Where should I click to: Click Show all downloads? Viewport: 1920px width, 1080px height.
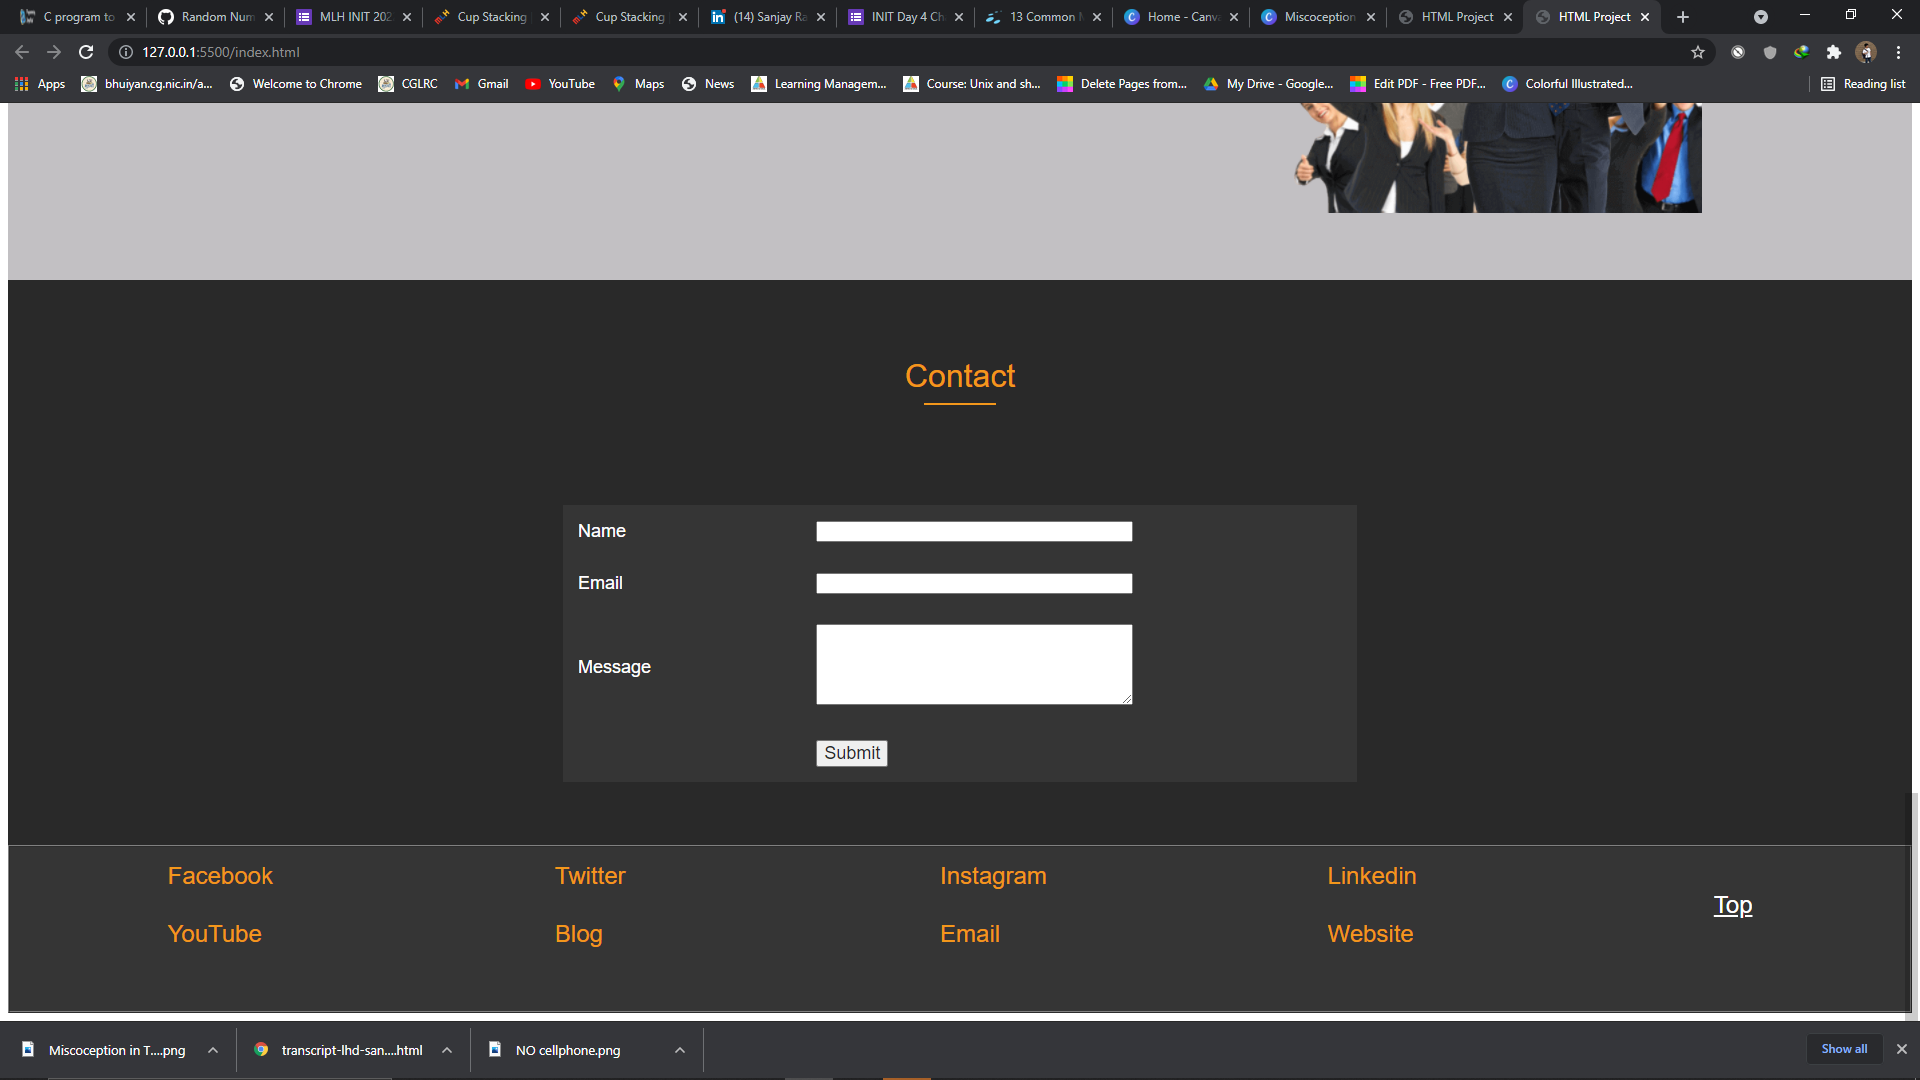[1843, 1049]
